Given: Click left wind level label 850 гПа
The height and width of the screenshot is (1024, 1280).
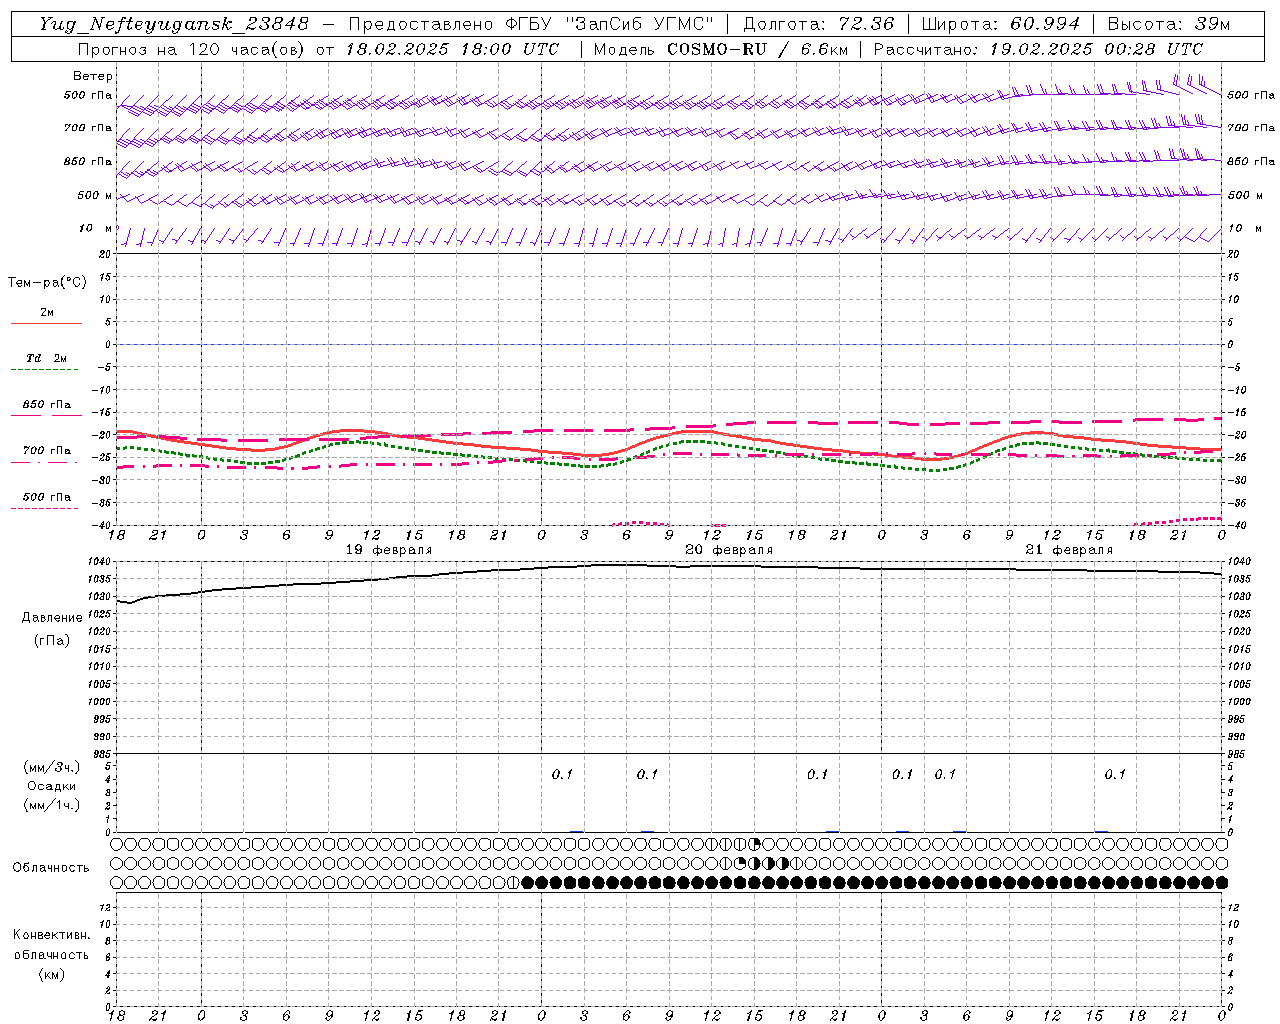Looking at the screenshot, I should (88, 161).
